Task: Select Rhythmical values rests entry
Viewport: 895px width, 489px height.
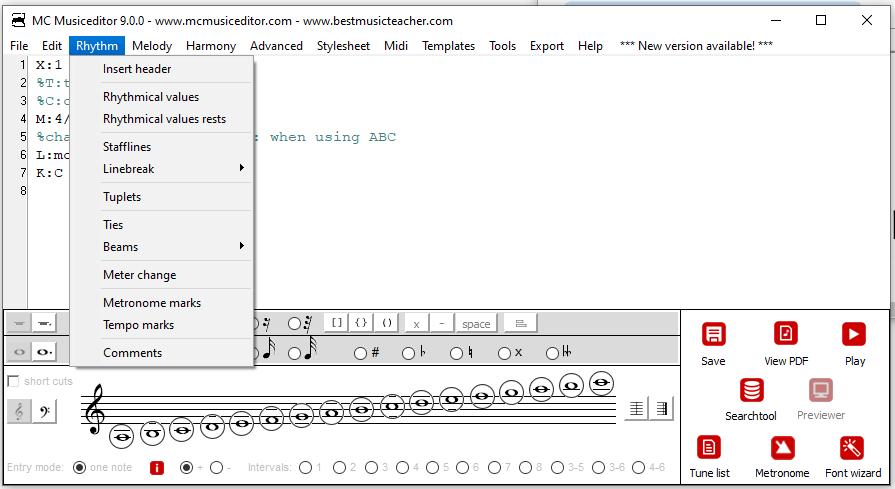Action: (162, 119)
